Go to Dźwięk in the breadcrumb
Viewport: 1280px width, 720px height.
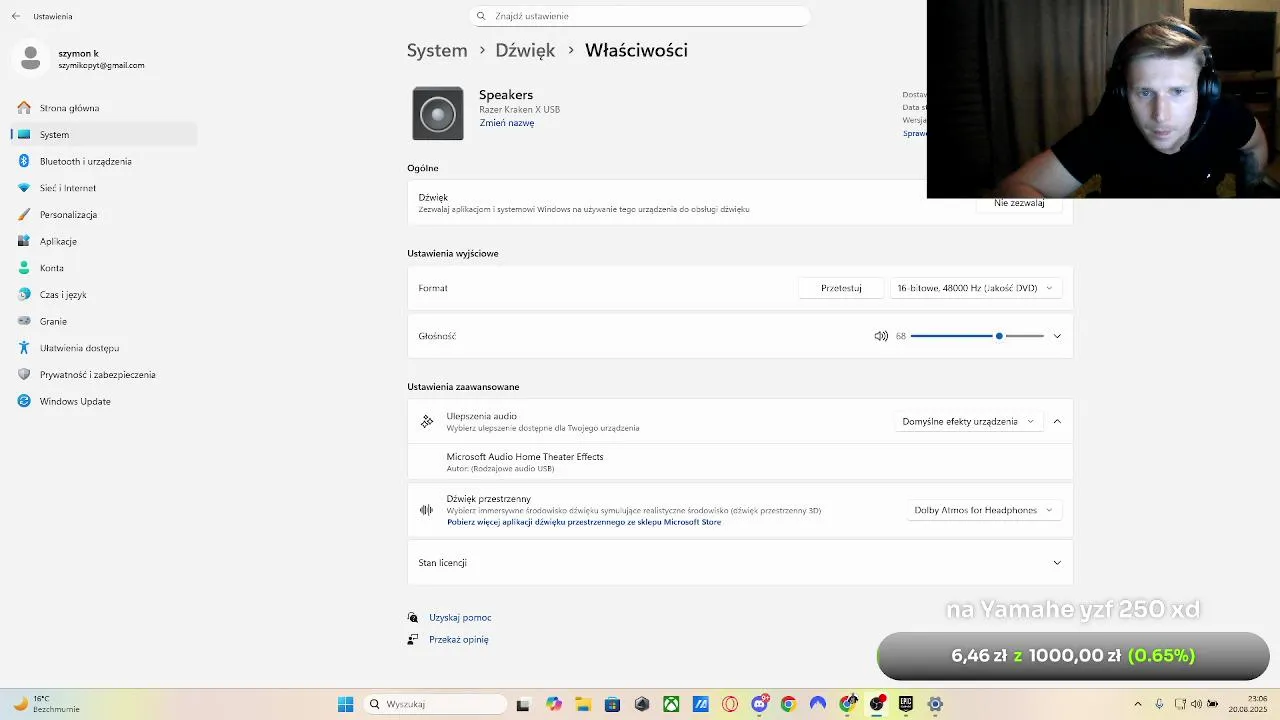[525, 50]
